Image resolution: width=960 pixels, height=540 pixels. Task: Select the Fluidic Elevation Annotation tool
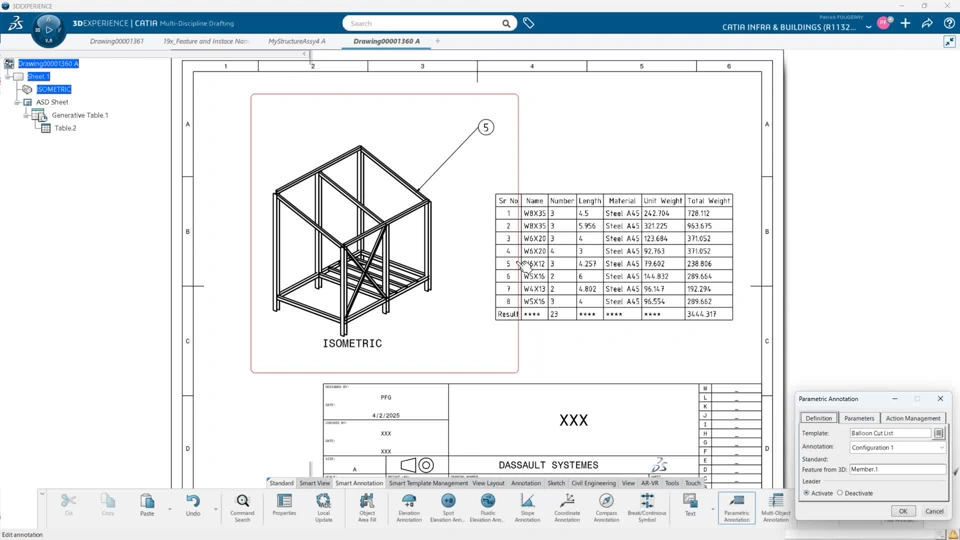point(487,501)
